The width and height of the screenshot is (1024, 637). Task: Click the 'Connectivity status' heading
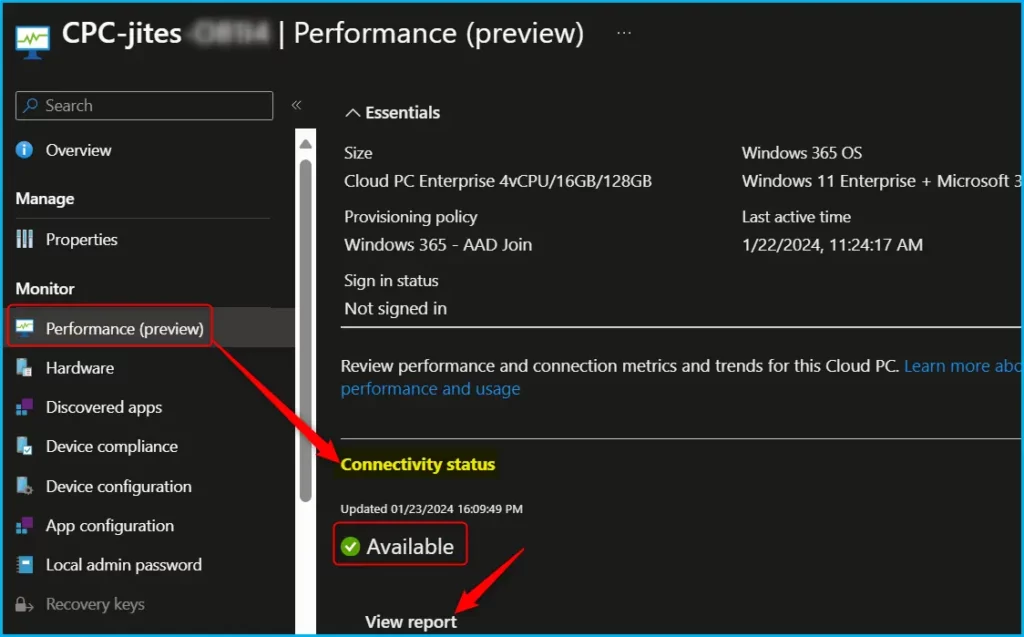(418, 465)
